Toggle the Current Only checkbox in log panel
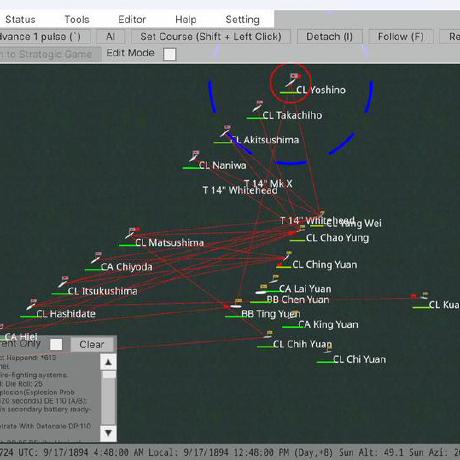Image resolution: width=460 pixels, height=460 pixels. click(x=56, y=344)
